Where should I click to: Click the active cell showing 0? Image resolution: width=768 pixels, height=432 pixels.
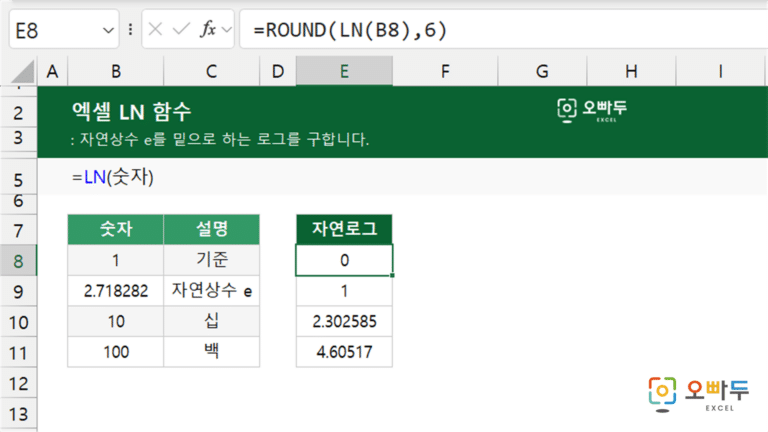(344, 260)
